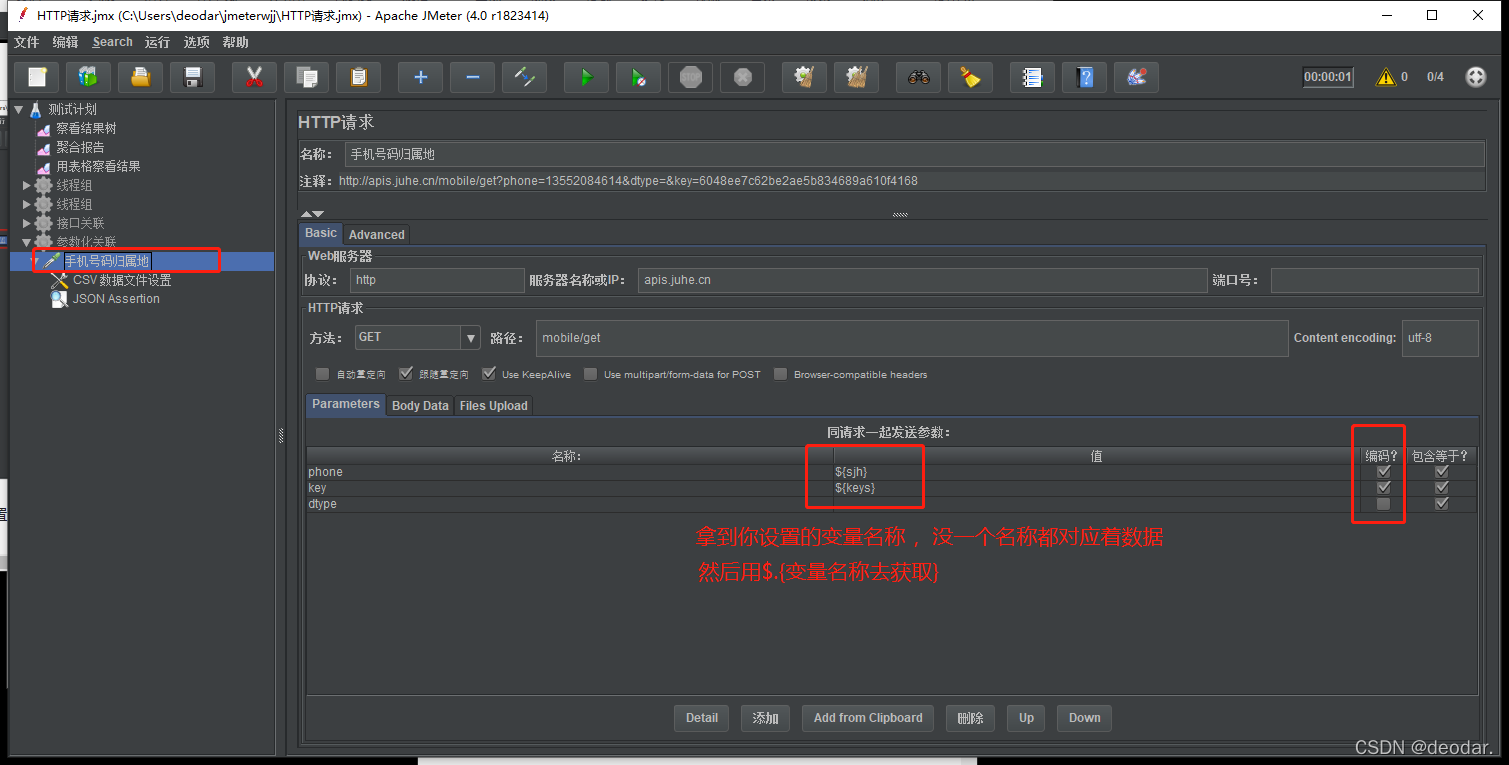Click the 添加 button
Image resolution: width=1509 pixels, height=765 pixels.
[765, 718]
